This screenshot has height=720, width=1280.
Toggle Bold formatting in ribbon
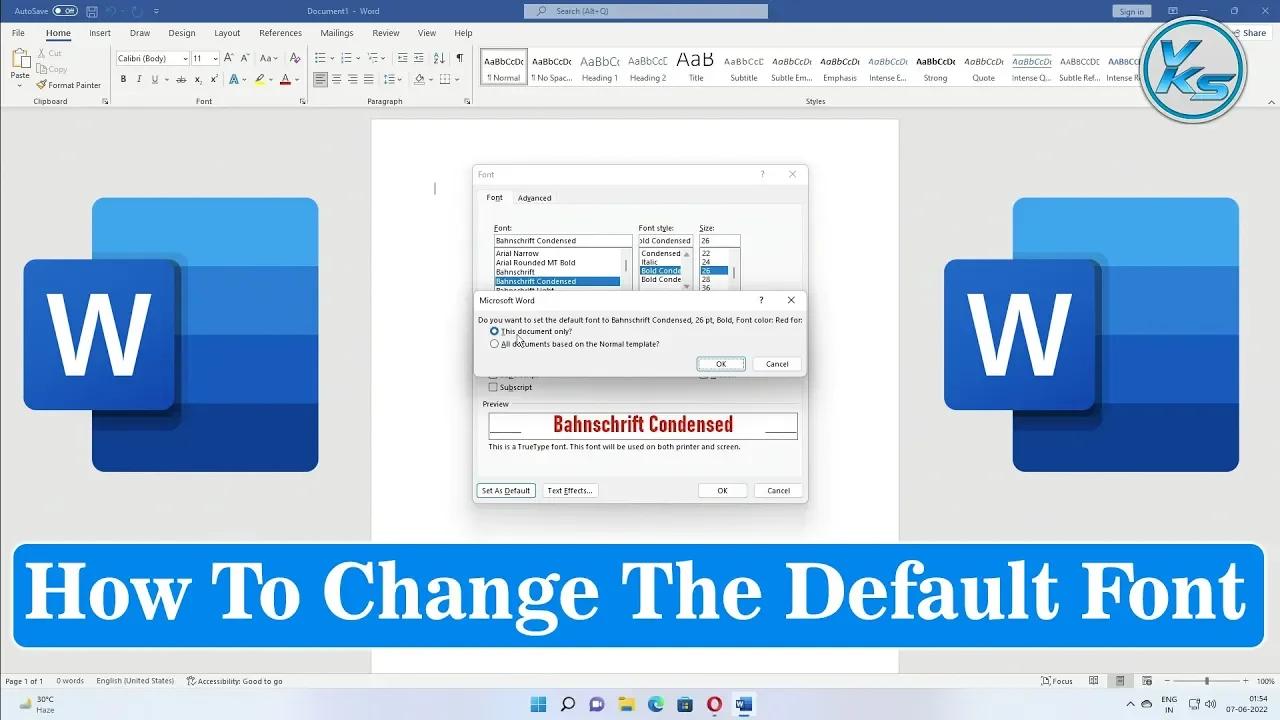point(122,79)
